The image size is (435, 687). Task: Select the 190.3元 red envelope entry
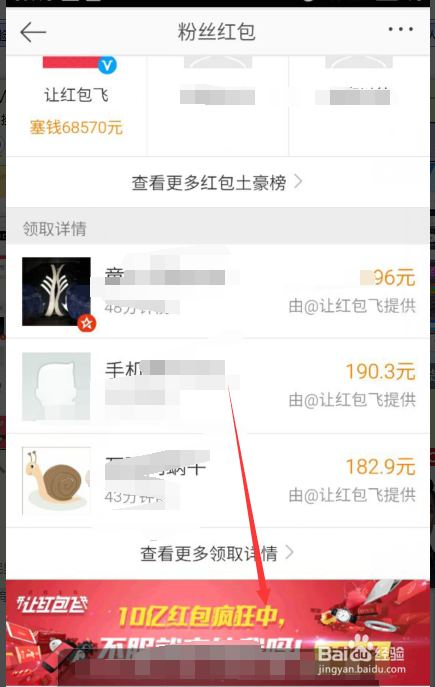218,386
